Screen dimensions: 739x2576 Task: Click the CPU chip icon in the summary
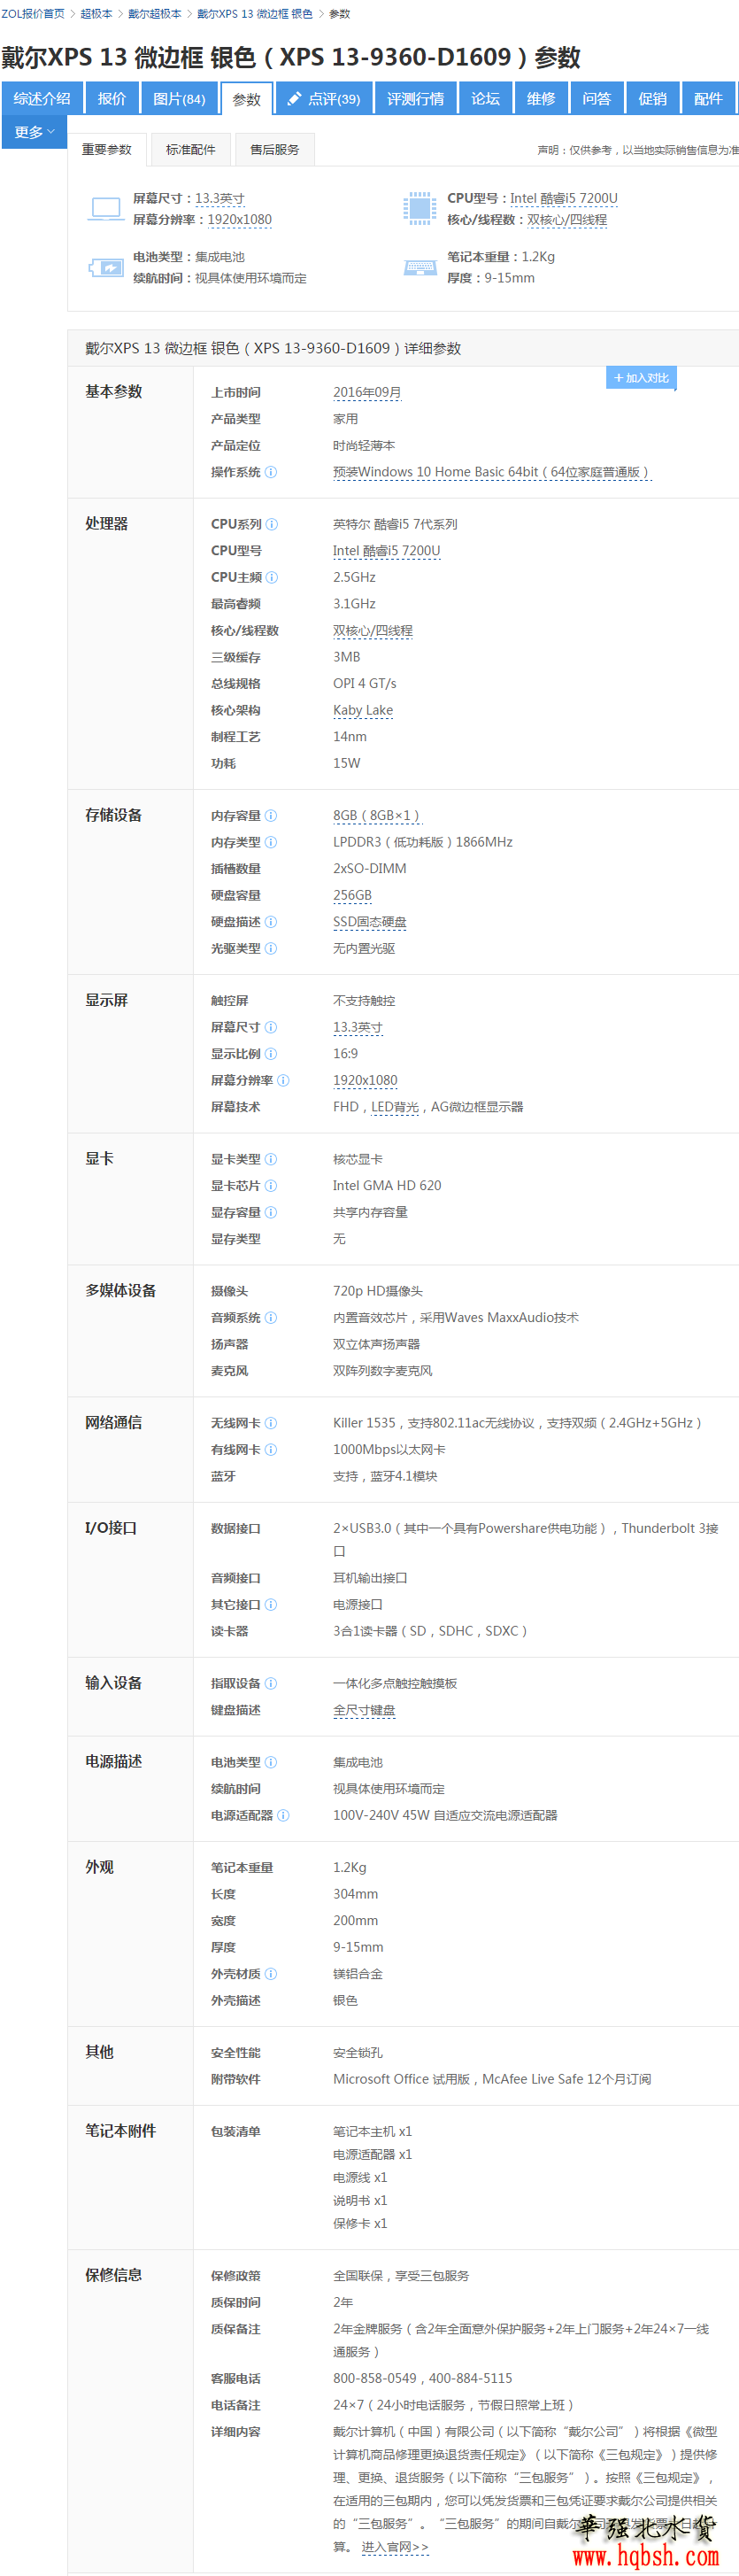[x=419, y=208]
